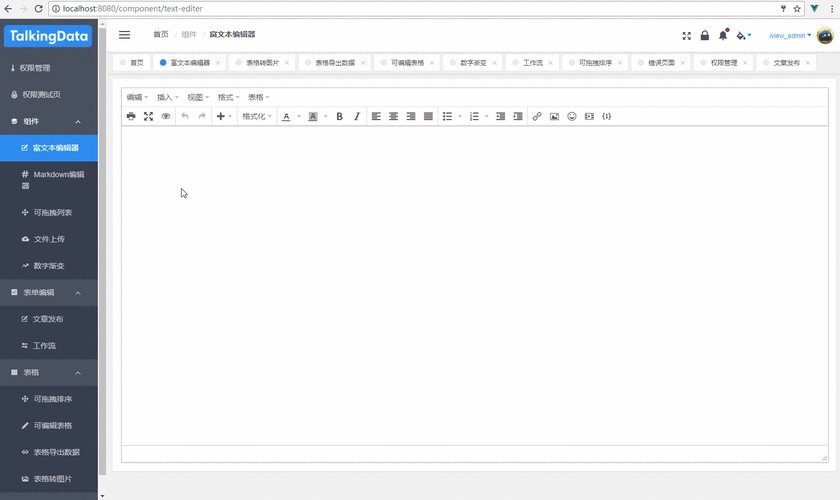Screen dimensions: 840x500
Task: Open 权限测试页 in sidebar
Action: tap(49, 94)
